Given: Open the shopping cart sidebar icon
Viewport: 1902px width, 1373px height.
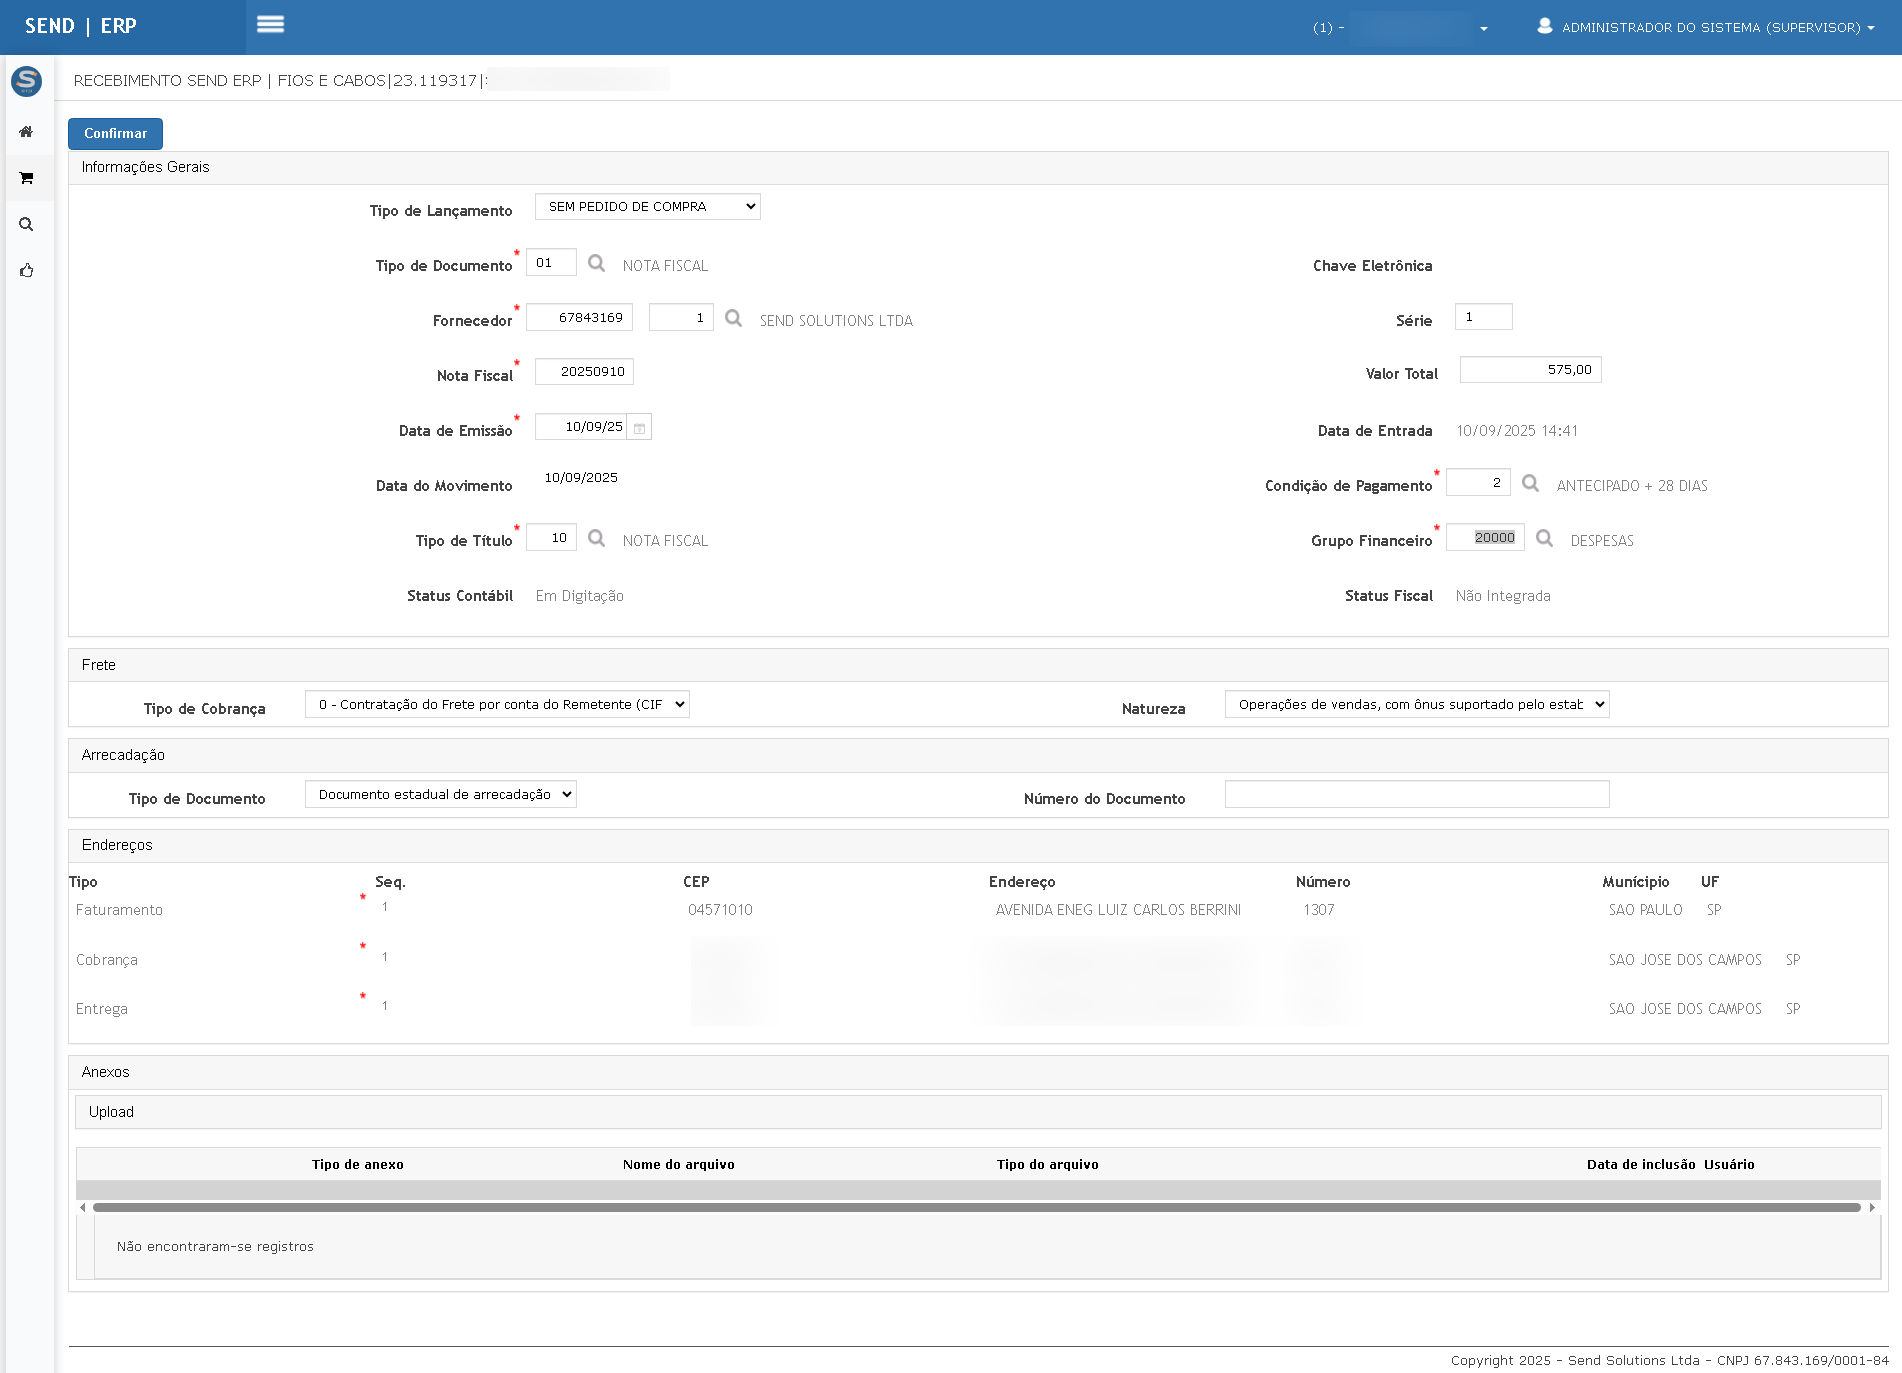Looking at the screenshot, I should (x=26, y=178).
